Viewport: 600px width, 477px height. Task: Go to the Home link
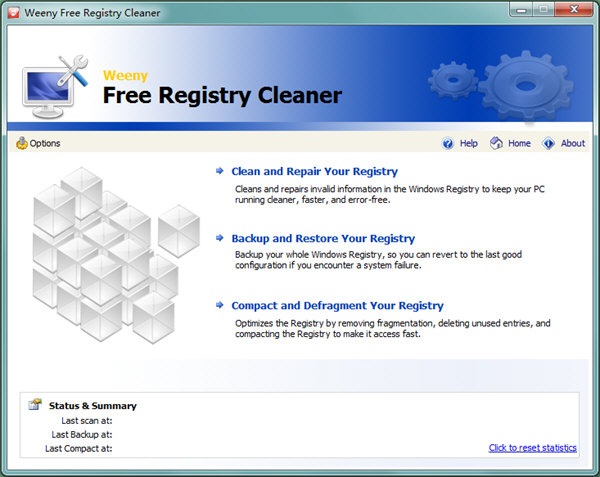[519, 143]
